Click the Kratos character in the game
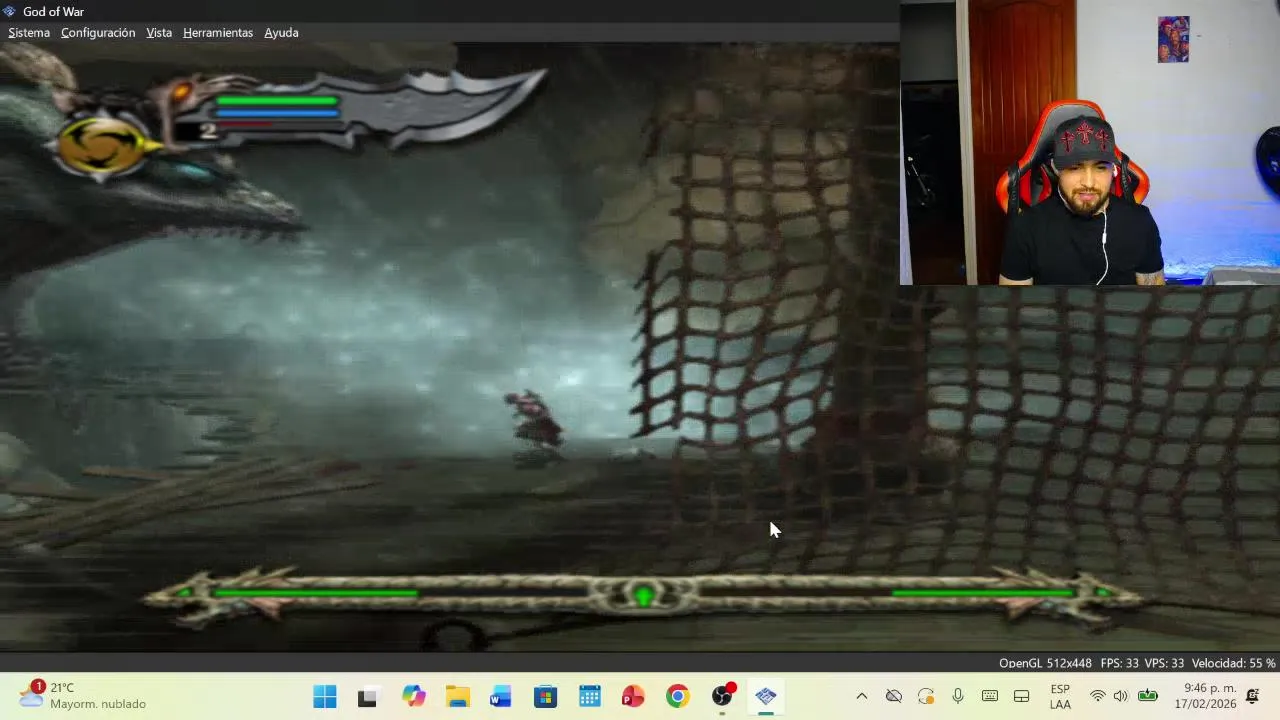1280x720 pixels. click(536, 427)
